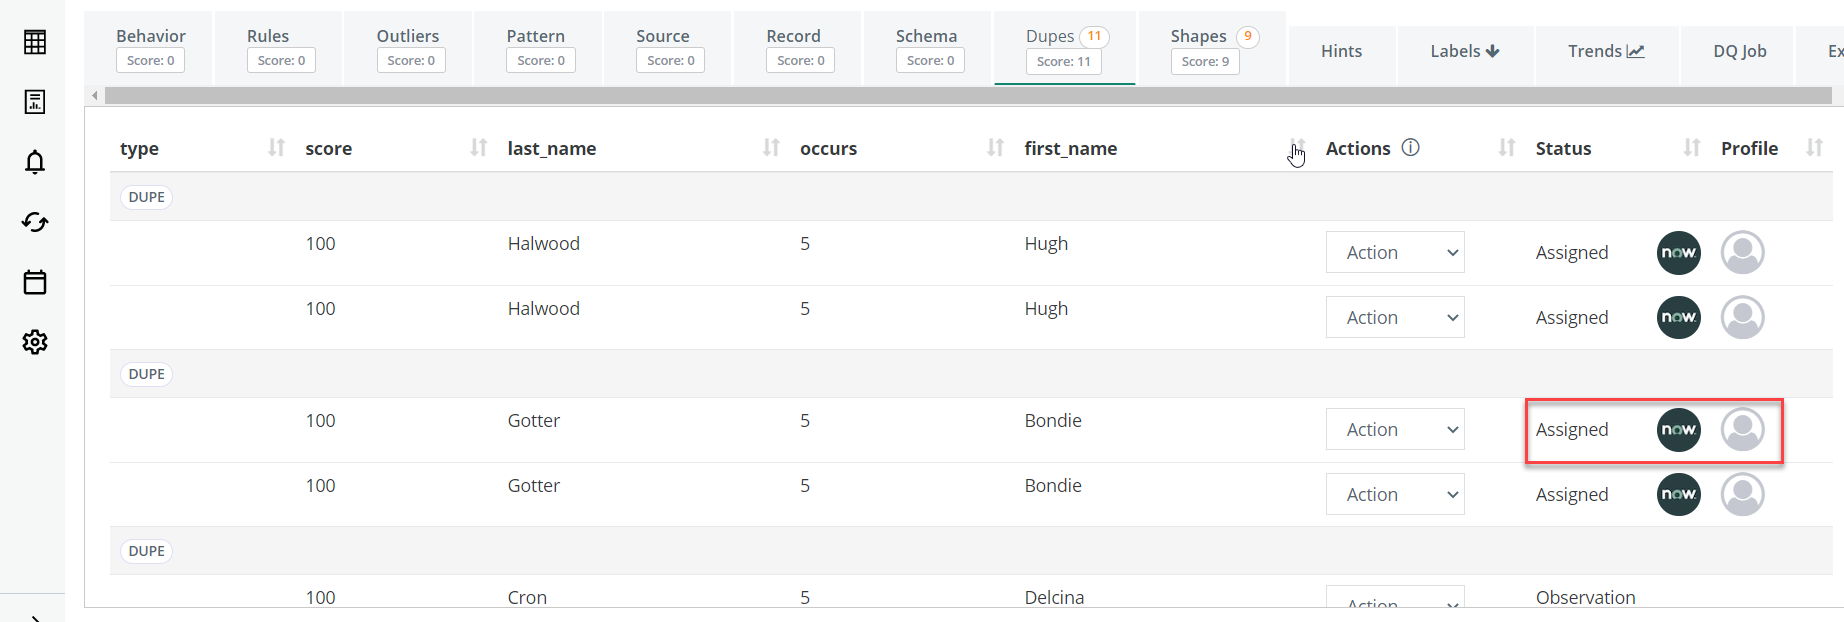Click the bell alerts icon in sidebar
Screen dimensions: 1844x622
(x=35, y=162)
